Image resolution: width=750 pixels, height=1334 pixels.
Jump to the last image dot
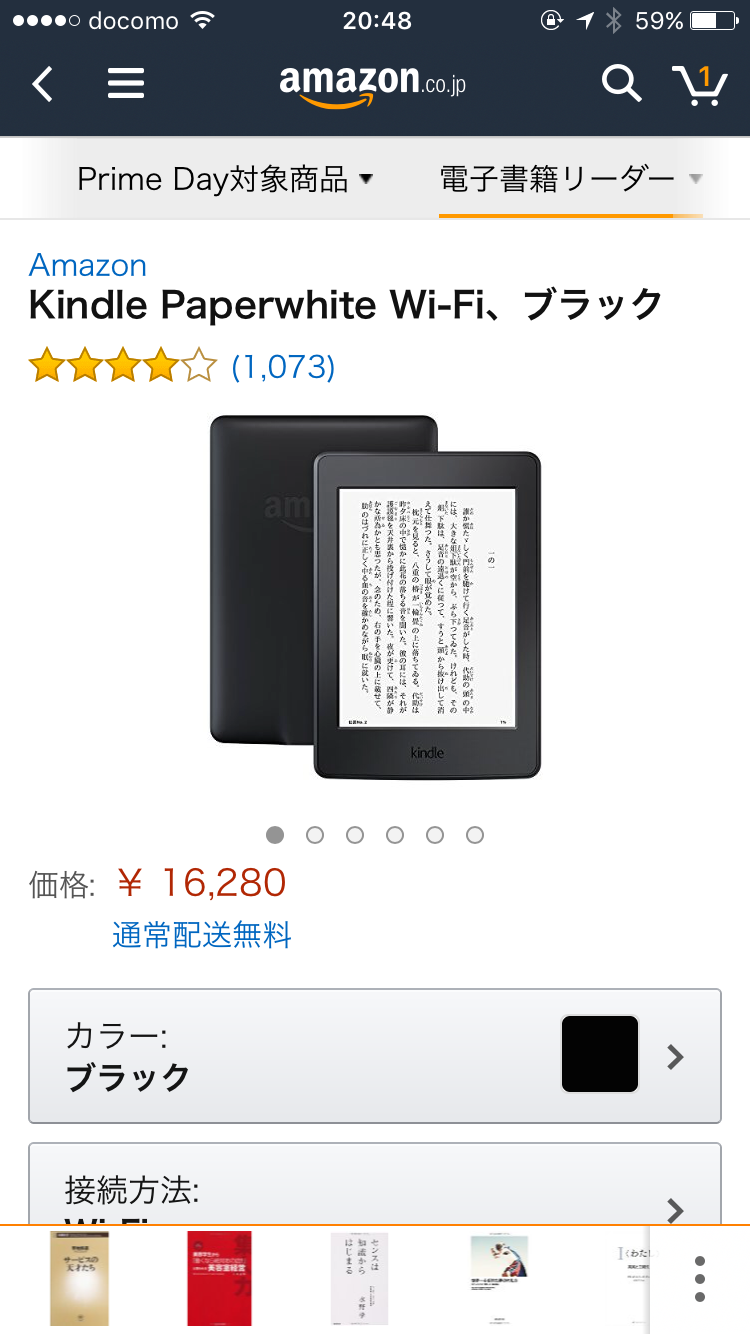(x=475, y=835)
